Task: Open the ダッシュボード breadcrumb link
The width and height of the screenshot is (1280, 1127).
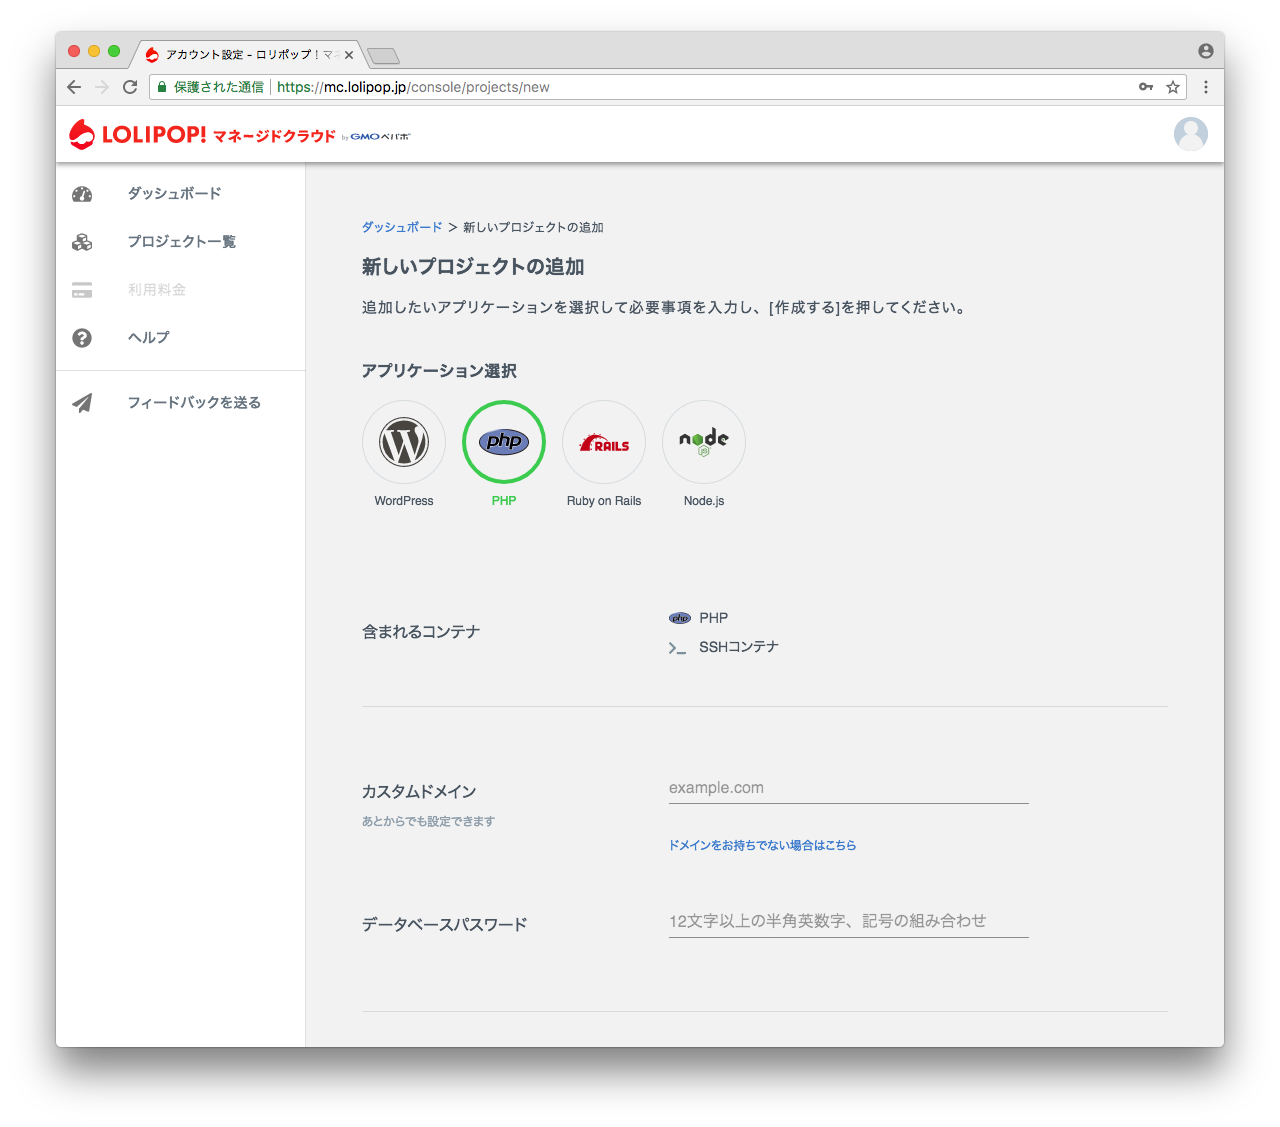Action: point(401,227)
